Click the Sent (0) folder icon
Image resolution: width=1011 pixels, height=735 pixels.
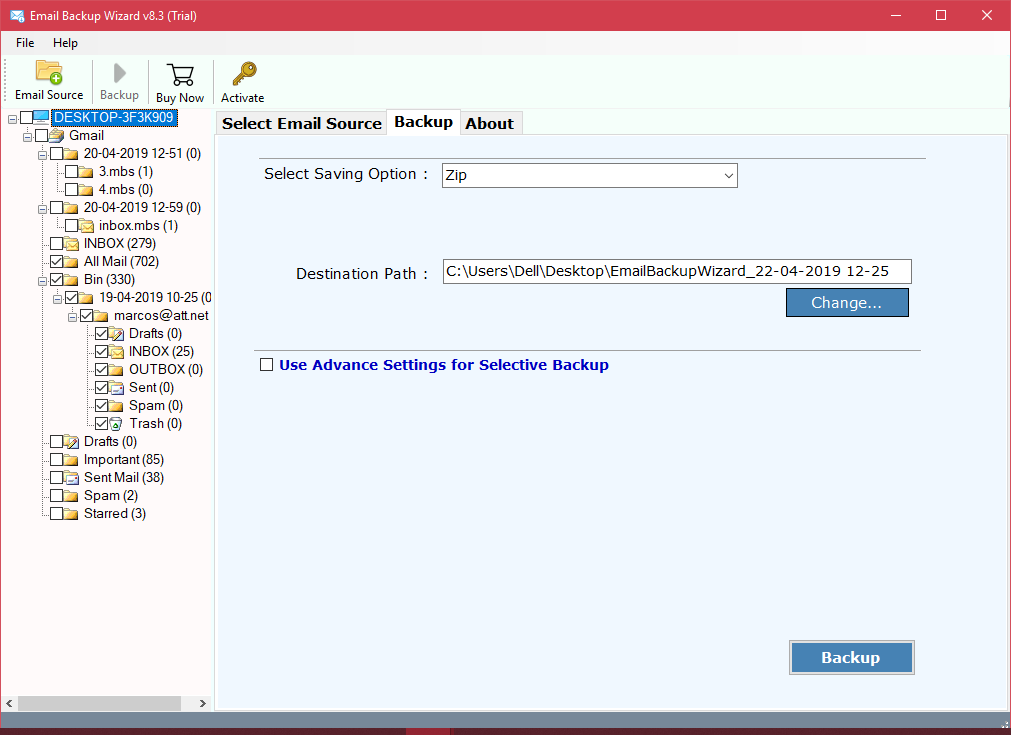(x=116, y=387)
